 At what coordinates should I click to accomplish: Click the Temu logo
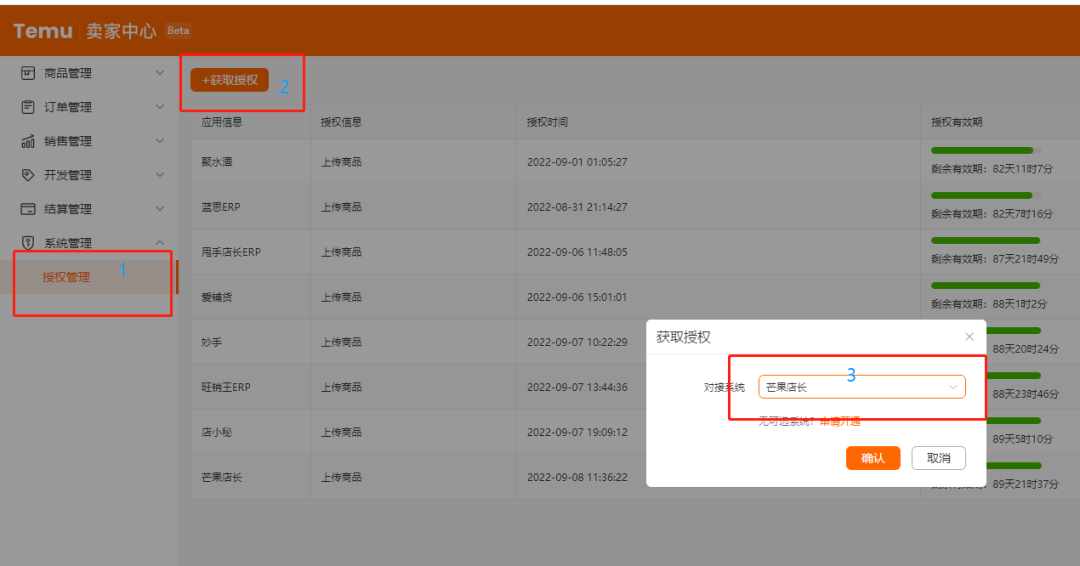(43, 31)
